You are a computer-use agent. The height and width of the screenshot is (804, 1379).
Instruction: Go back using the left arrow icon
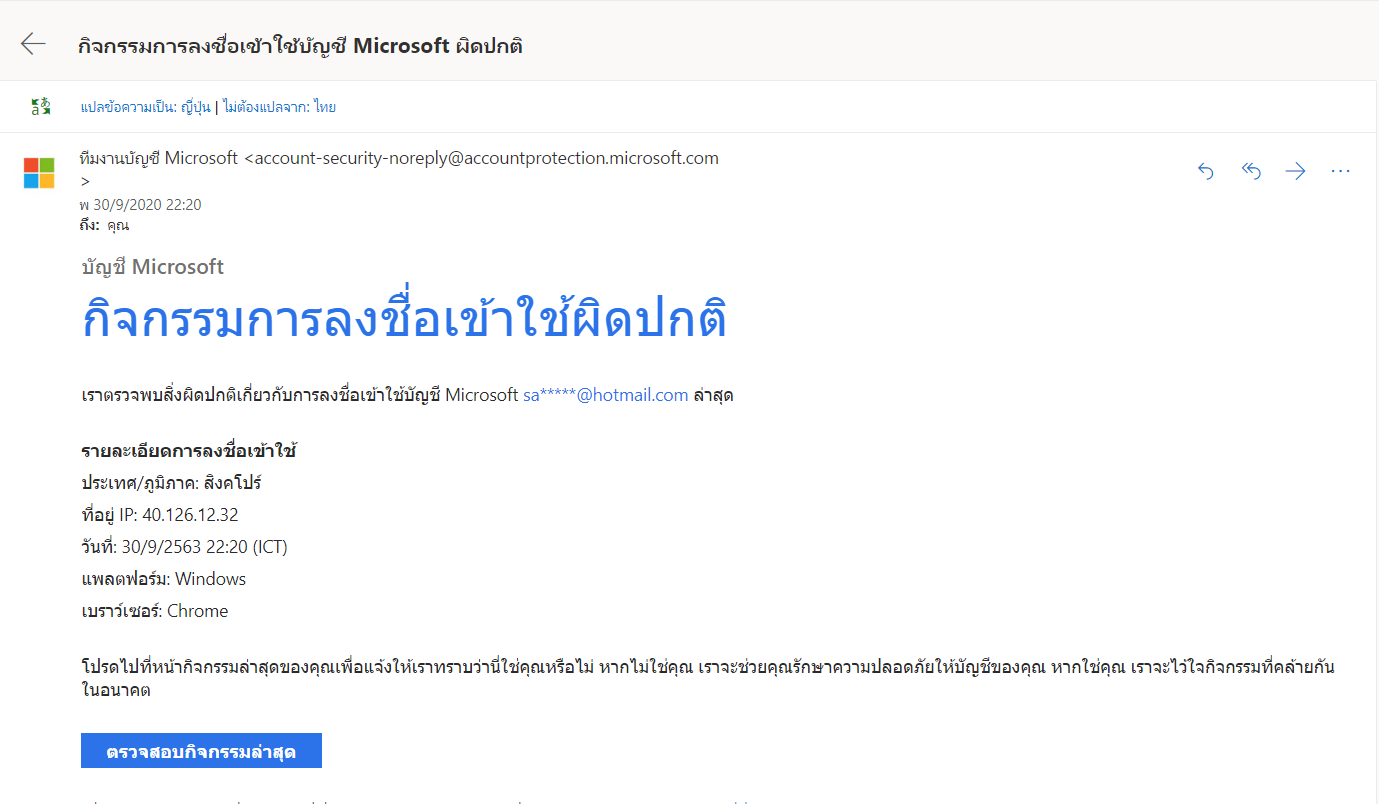pos(33,44)
